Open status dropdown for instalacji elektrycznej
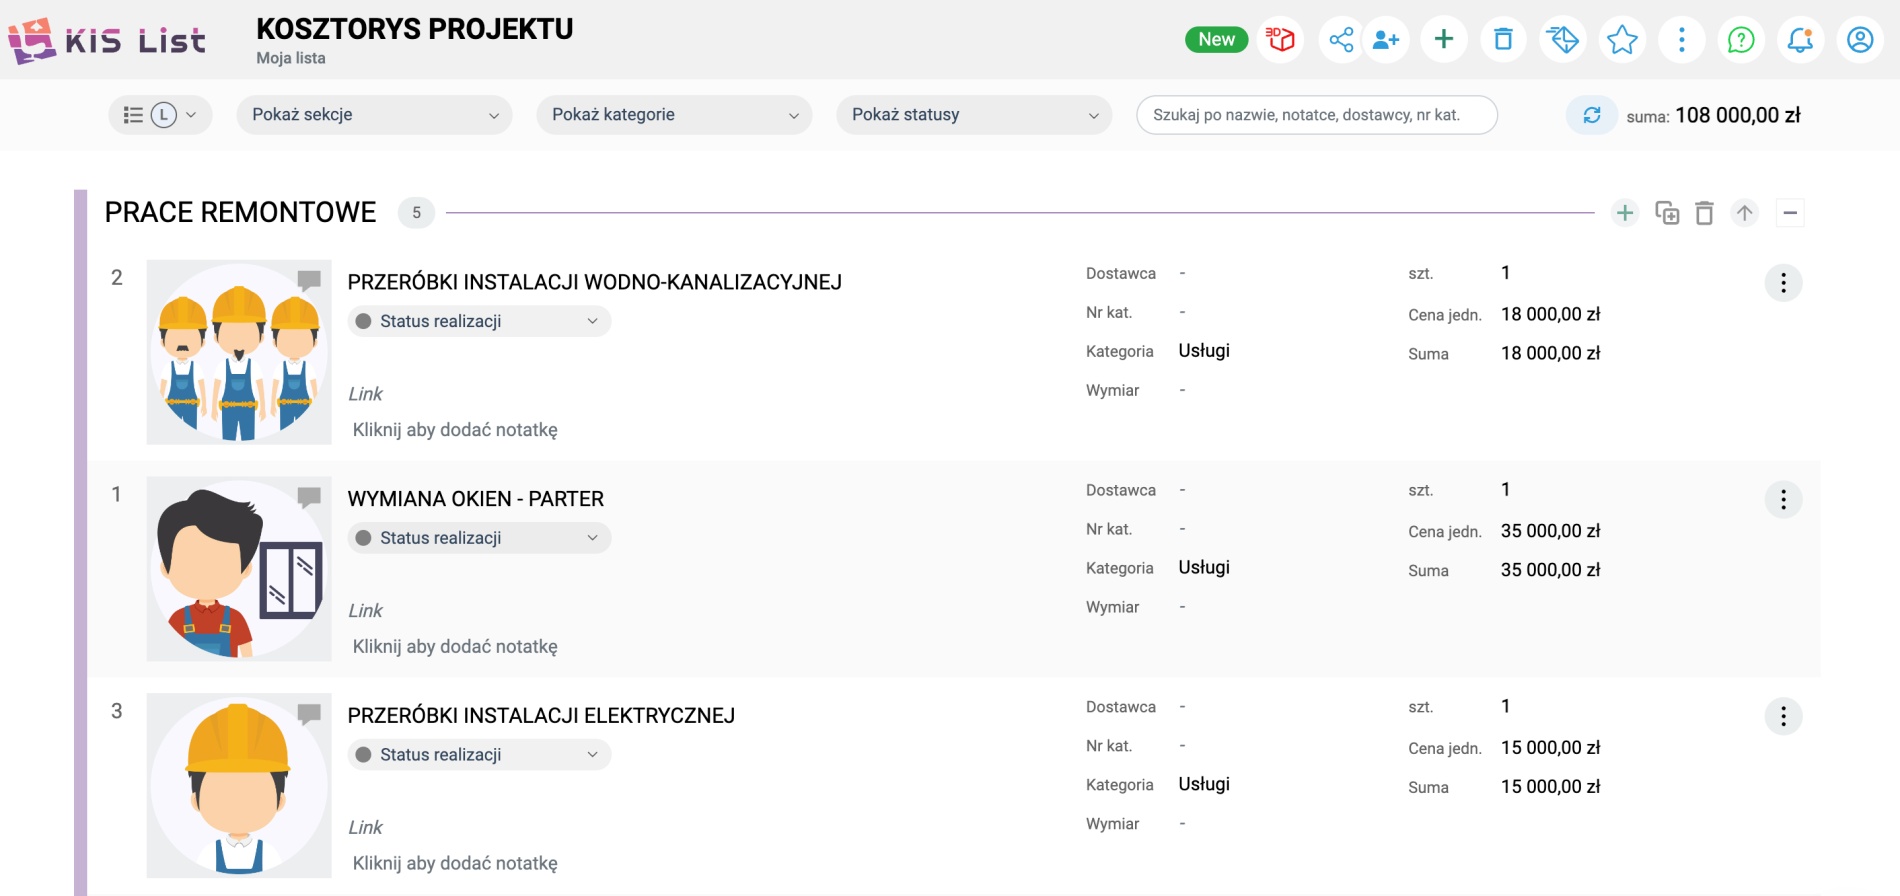Image resolution: width=1900 pixels, height=896 pixels. [479, 755]
